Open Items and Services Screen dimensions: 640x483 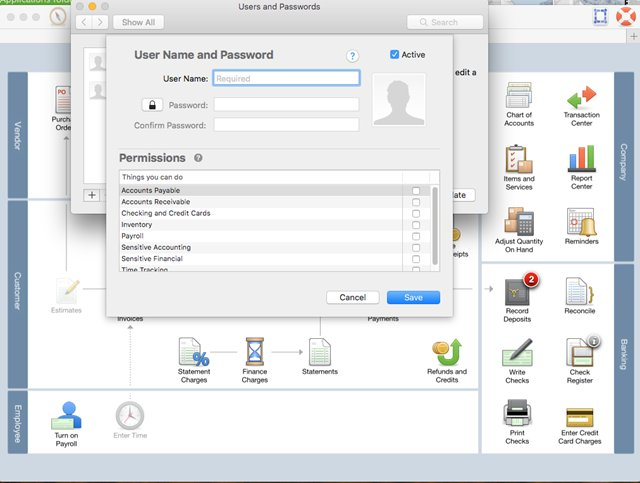point(519,167)
